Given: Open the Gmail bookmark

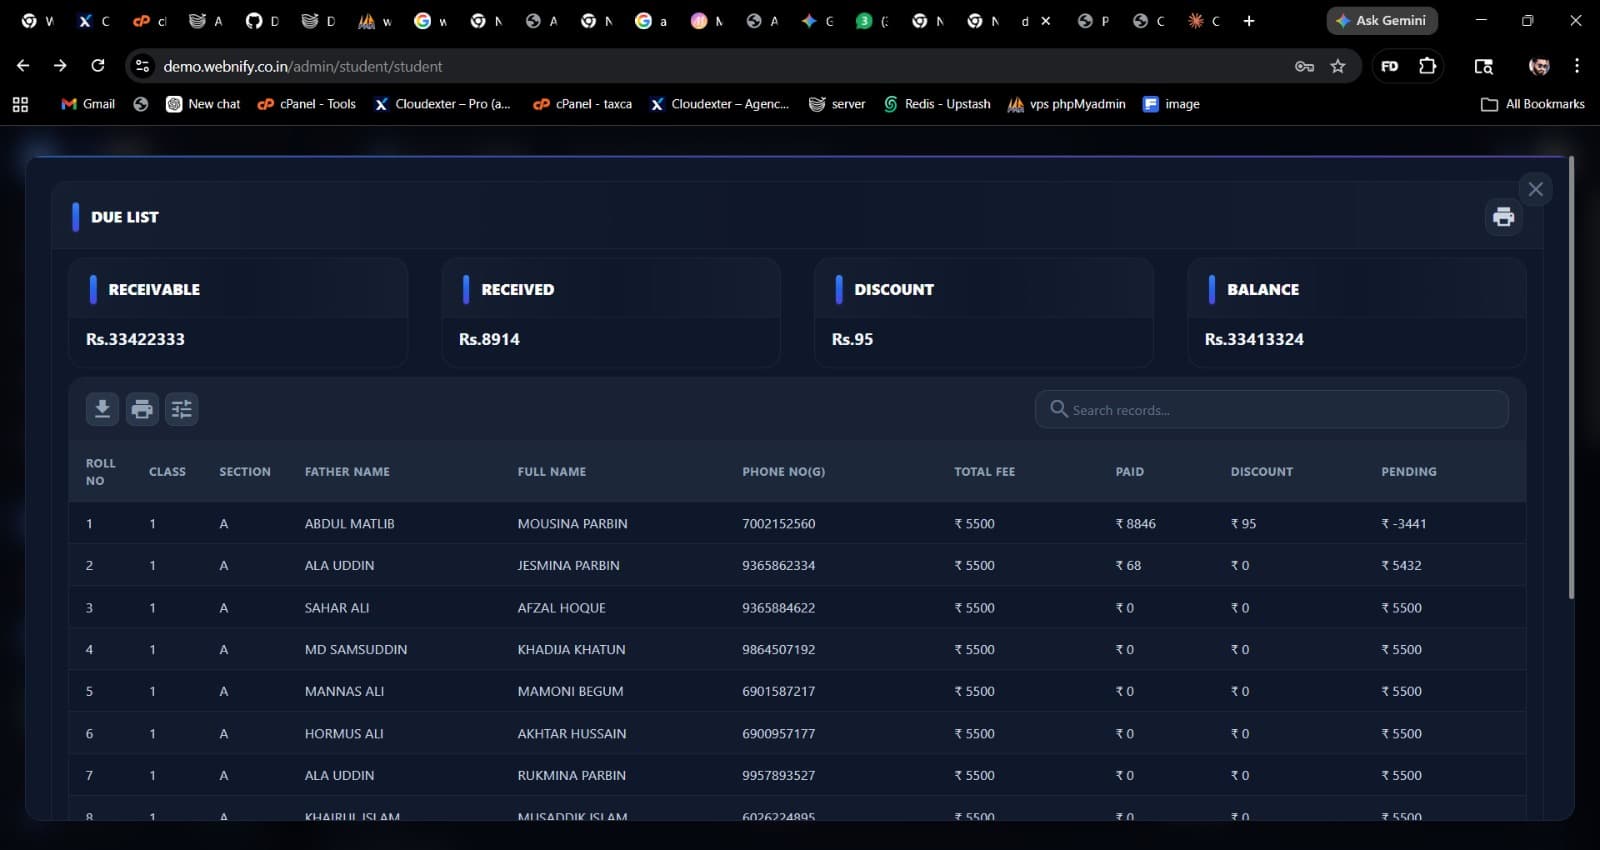Looking at the screenshot, I should pos(88,104).
